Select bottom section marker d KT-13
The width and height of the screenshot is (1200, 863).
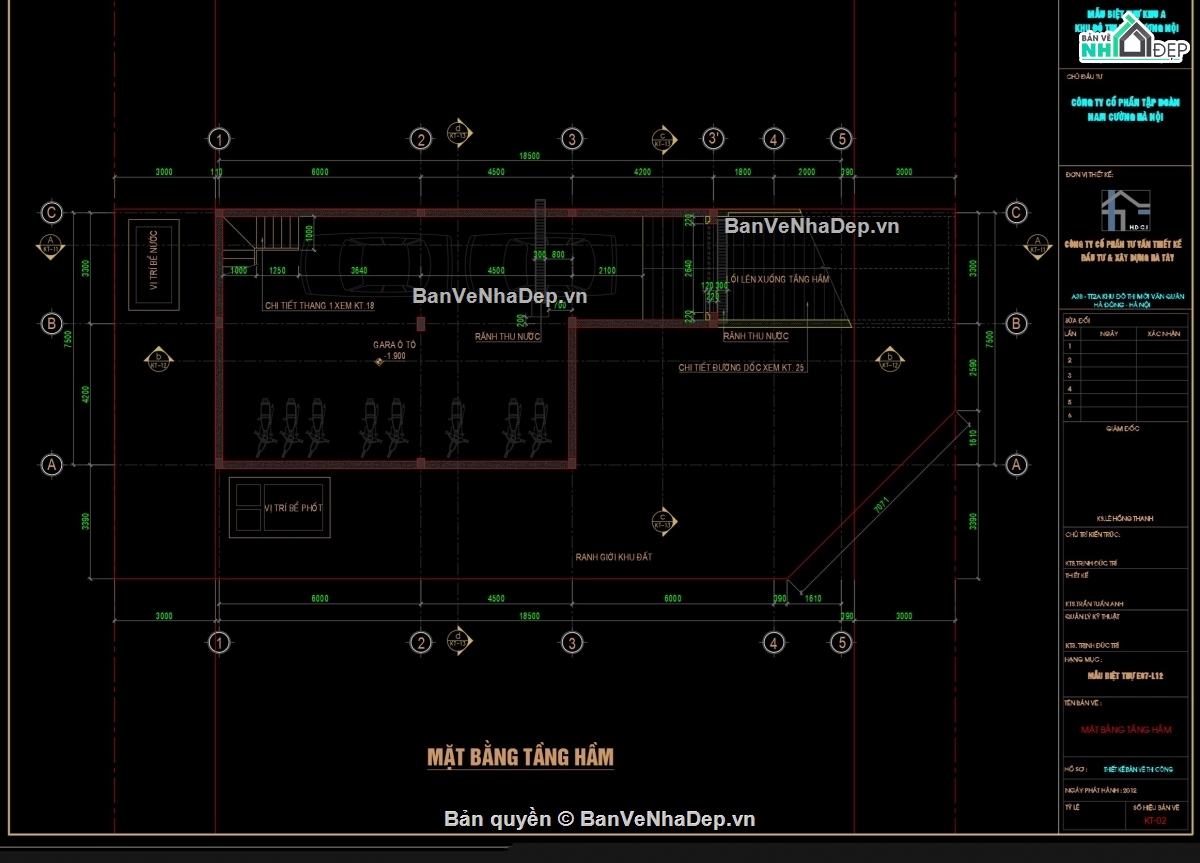coord(458,640)
